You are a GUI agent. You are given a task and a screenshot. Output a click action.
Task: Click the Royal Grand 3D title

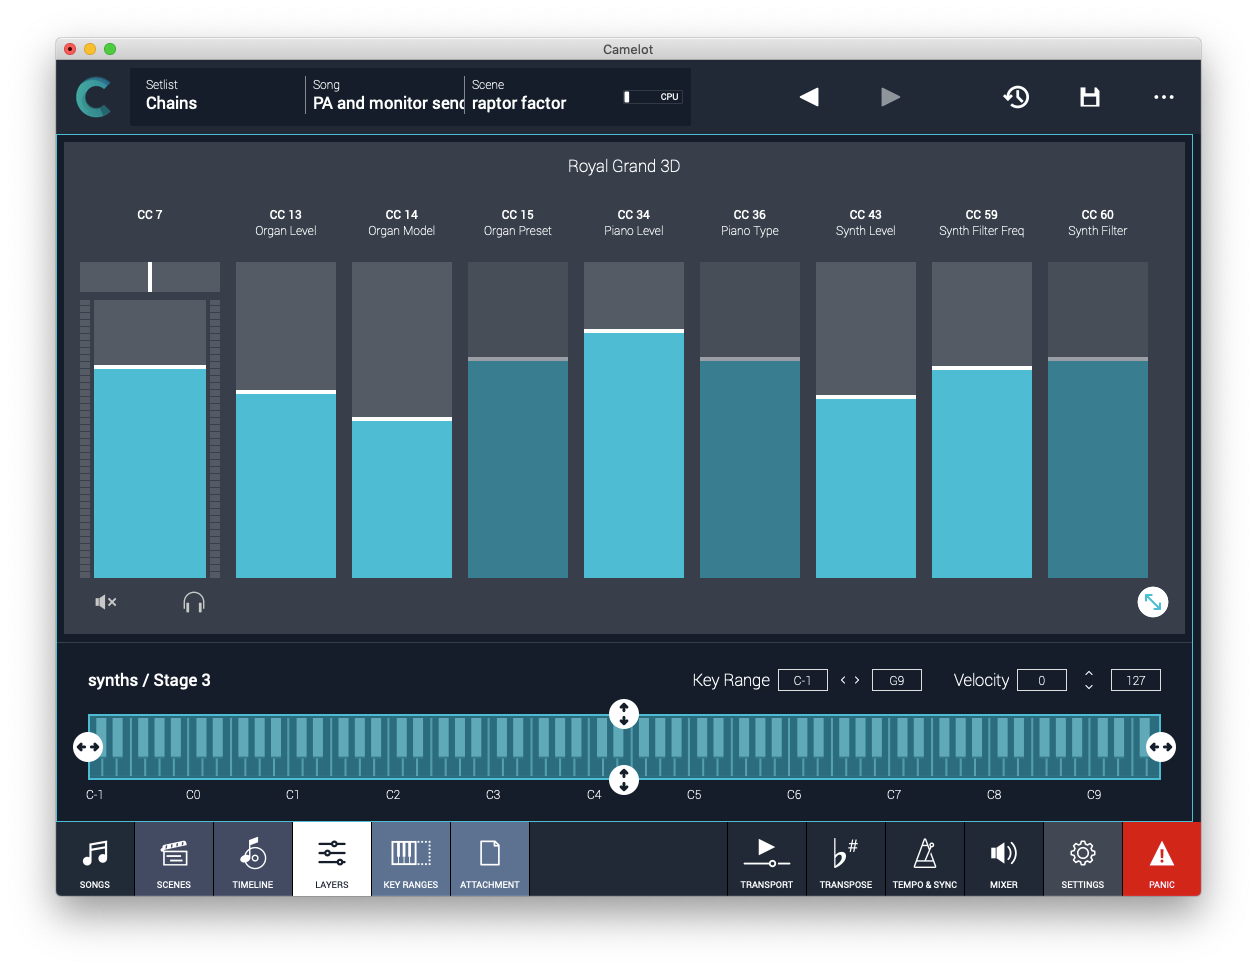tap(624, 166)
